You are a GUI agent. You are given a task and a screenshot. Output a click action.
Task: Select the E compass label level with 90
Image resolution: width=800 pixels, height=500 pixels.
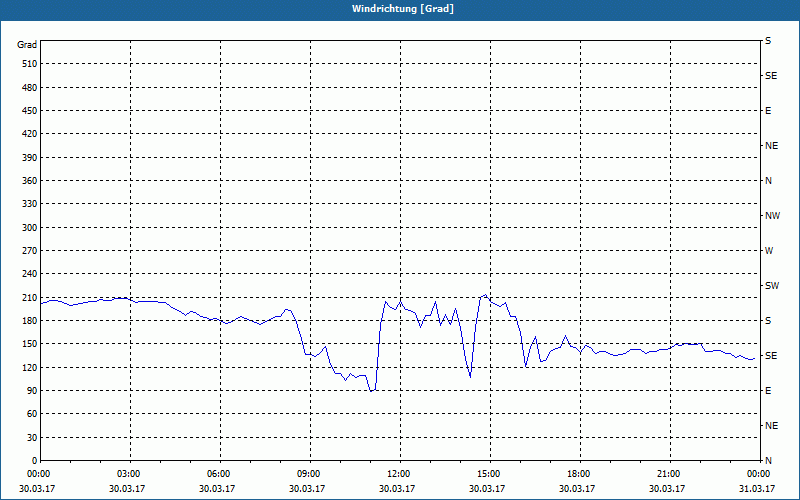click(768, 391)
